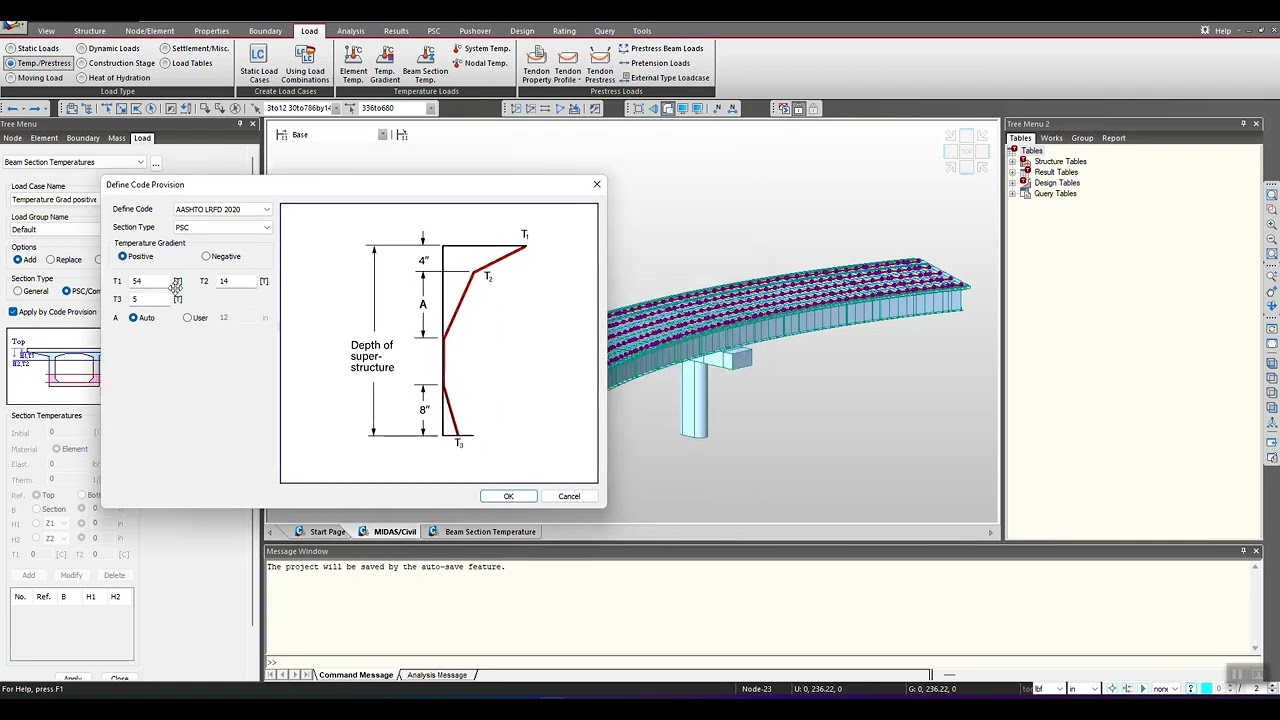The height and width of the screenshot is (720, 1280).
Task: Open the Tendon Prestress tool
Action: 600,63
